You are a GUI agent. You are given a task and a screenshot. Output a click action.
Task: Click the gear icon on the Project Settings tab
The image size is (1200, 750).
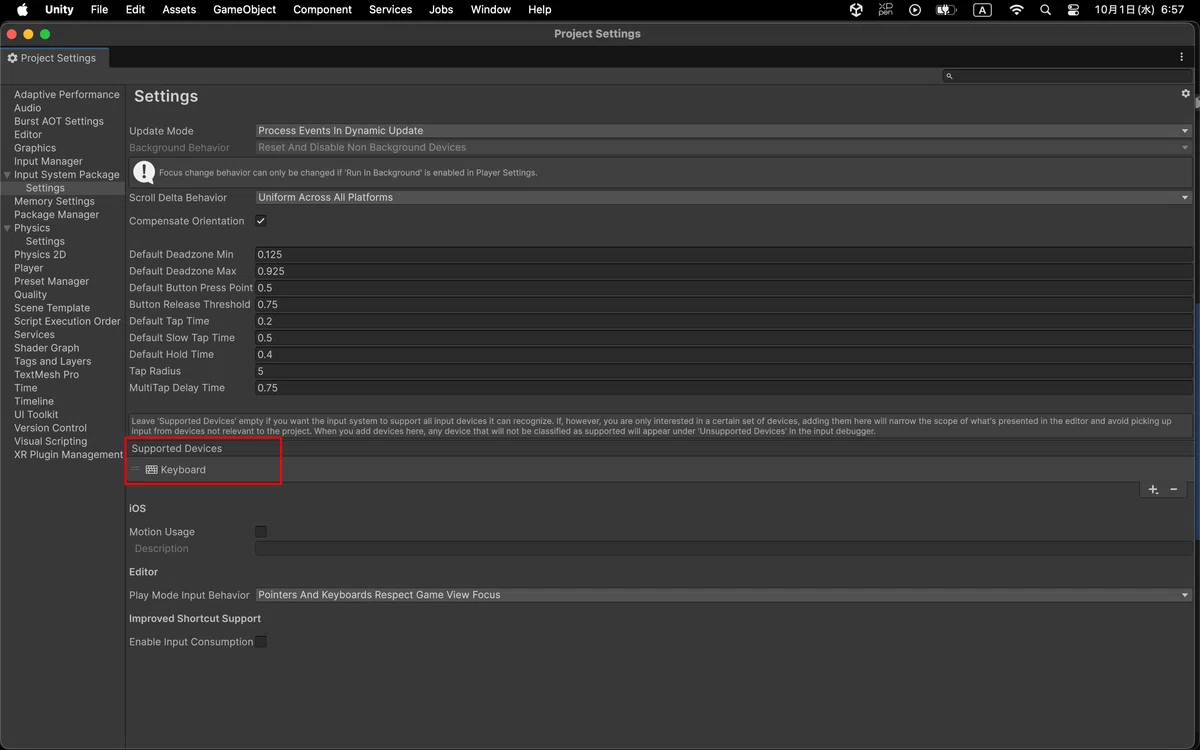coord(12,58)
